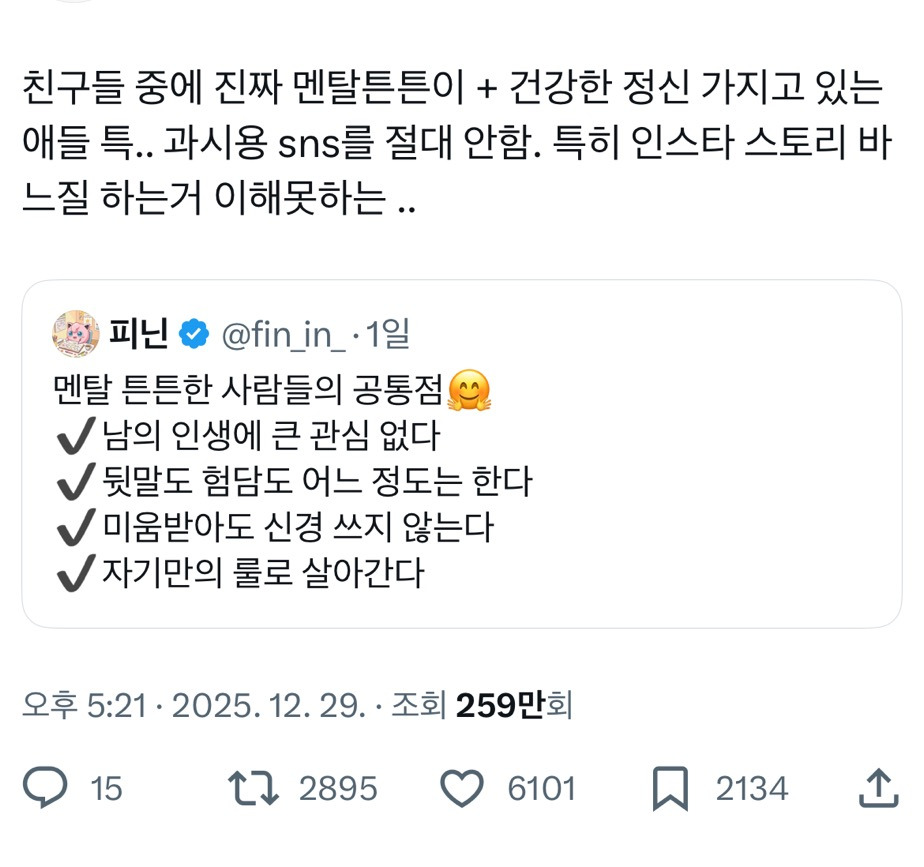Open the reply composer via the speech bubble icon

pyautogui.click(x=43, y=789)
